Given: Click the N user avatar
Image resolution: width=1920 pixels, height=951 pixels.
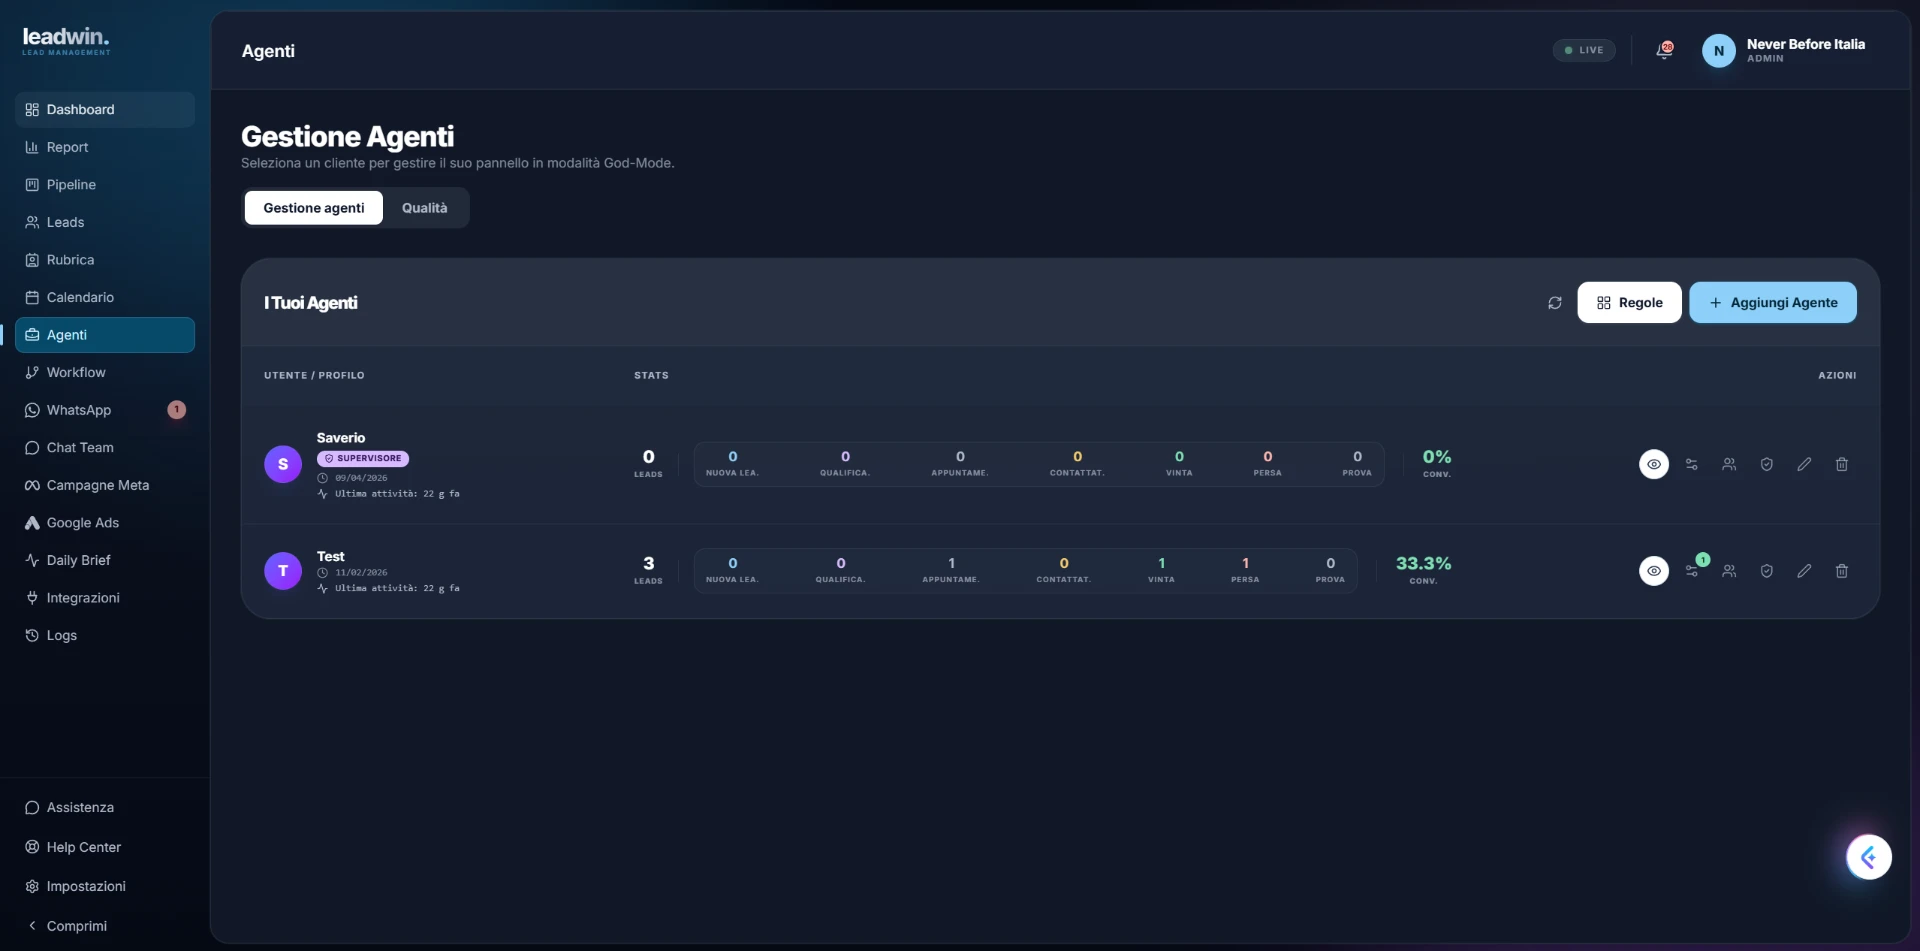Looking at the screenshot, I should (1719, 51).
